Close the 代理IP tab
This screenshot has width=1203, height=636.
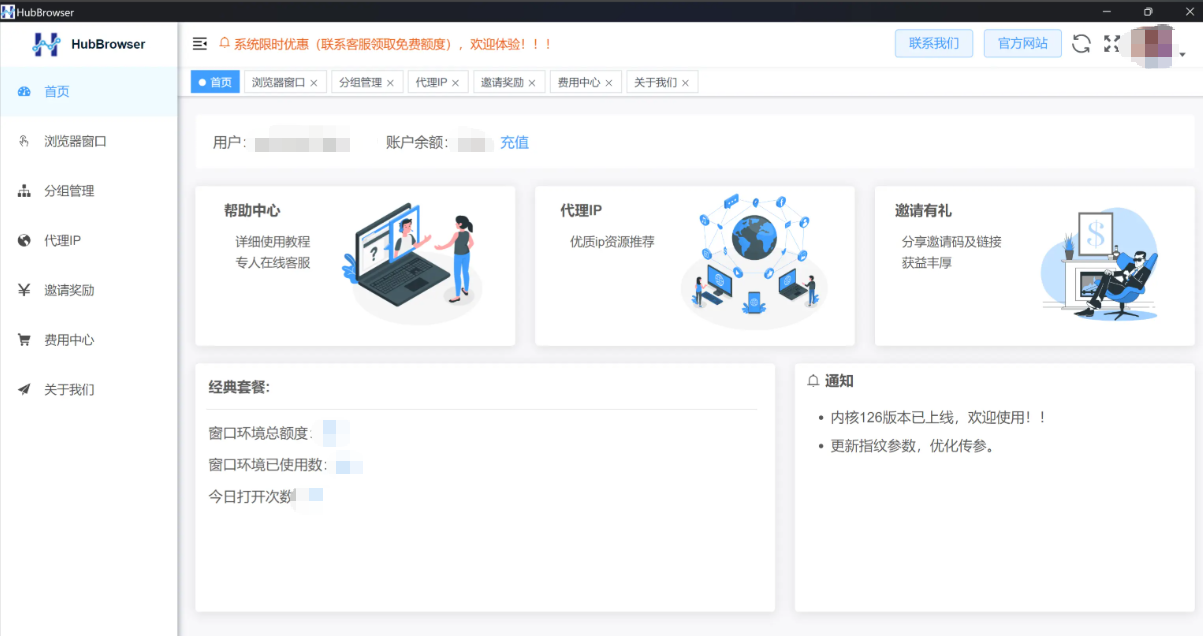click(455, 83)
